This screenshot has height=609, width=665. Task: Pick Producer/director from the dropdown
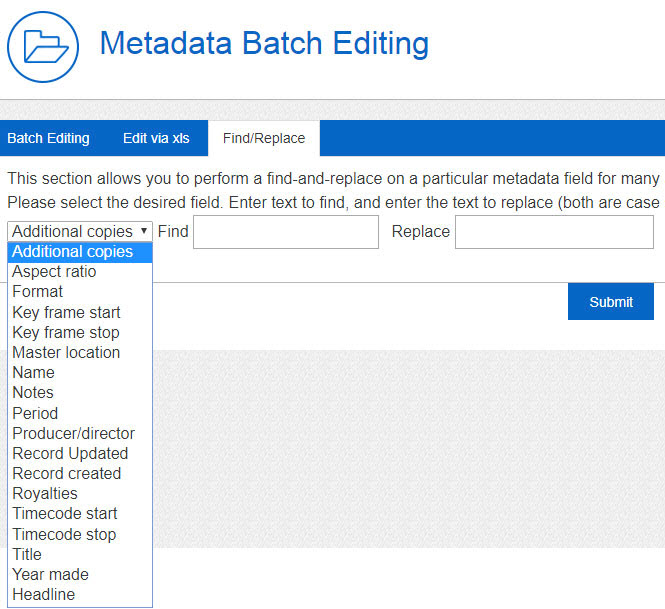click(x=74, y=433)
